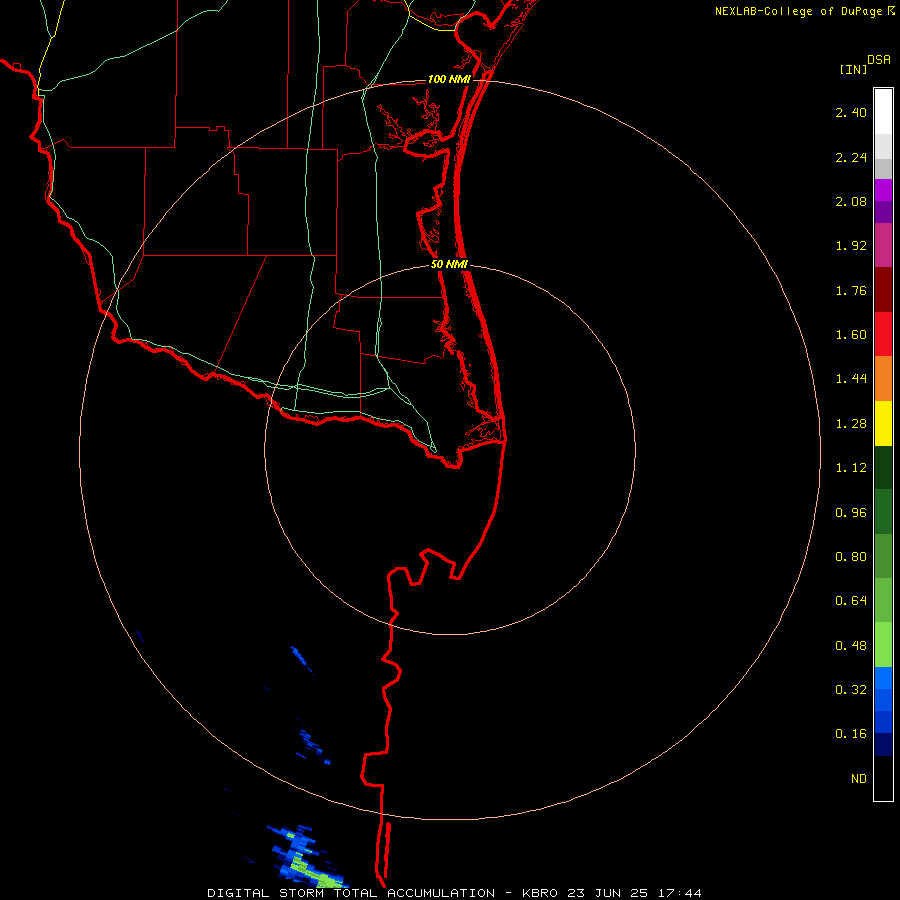
Task: Click the DSA product label
Action: [879, 60]
